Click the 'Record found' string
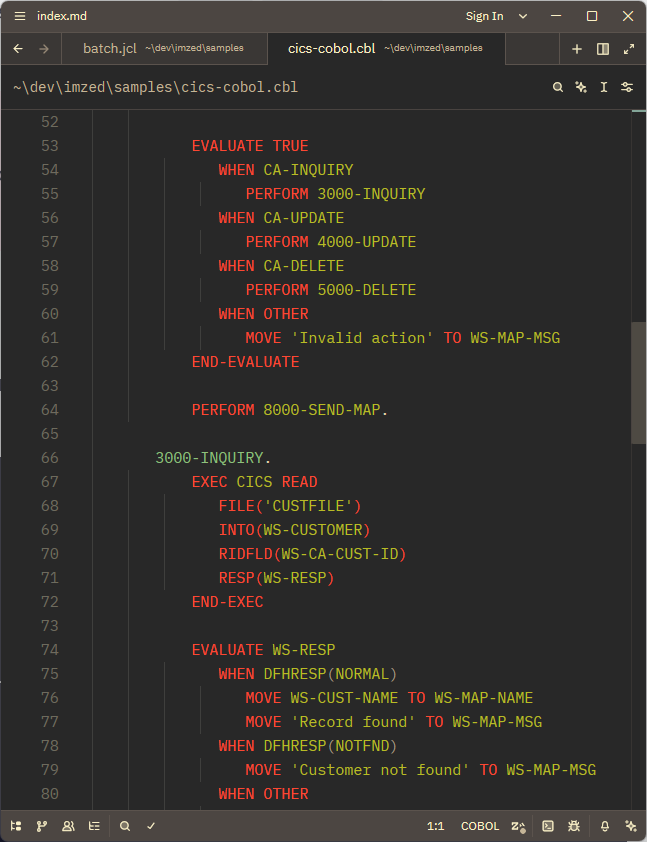647x842 pixels. click(x=353, y=722)
